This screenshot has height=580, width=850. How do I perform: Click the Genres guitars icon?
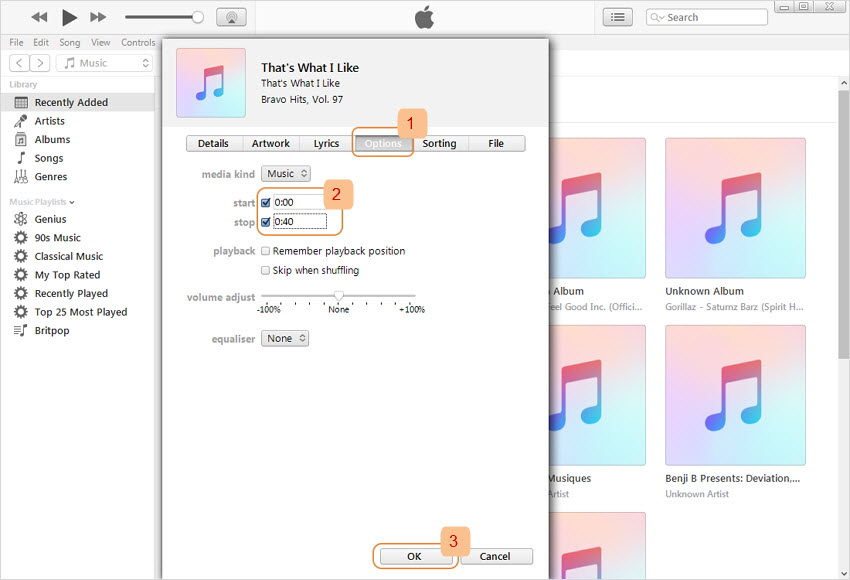(21, 176)
